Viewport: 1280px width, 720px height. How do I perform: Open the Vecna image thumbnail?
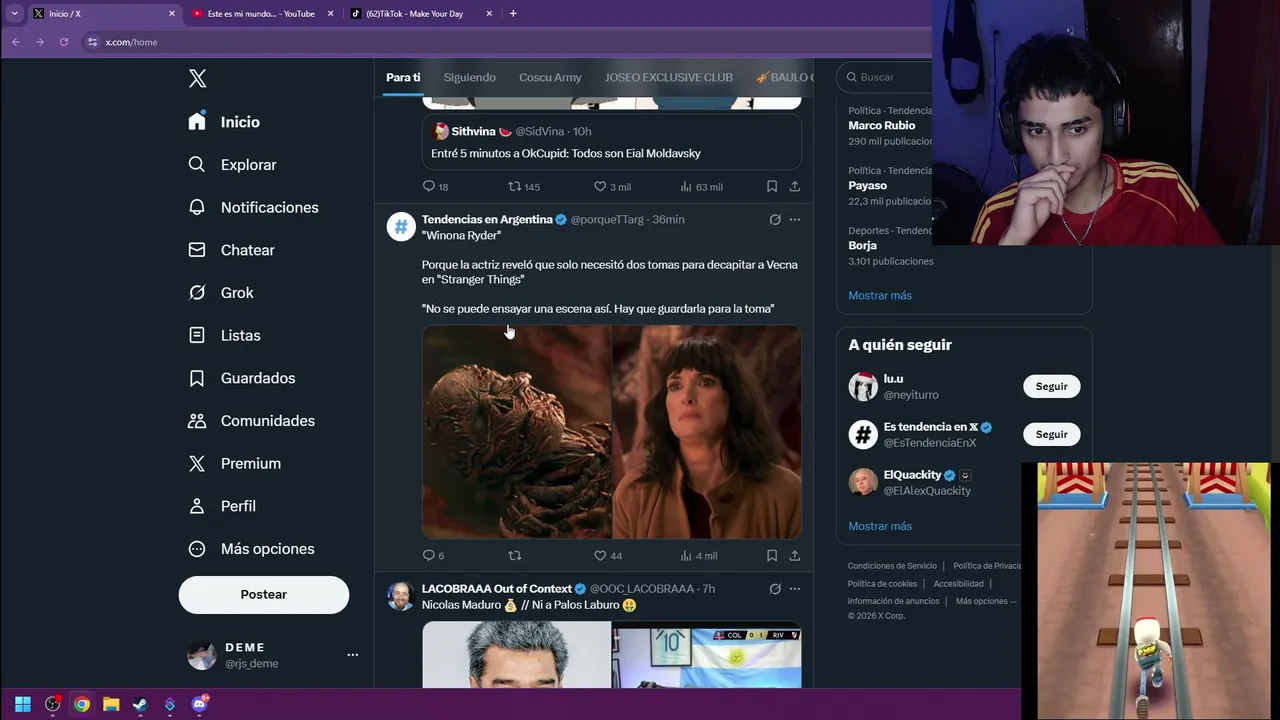click(516, 432)
